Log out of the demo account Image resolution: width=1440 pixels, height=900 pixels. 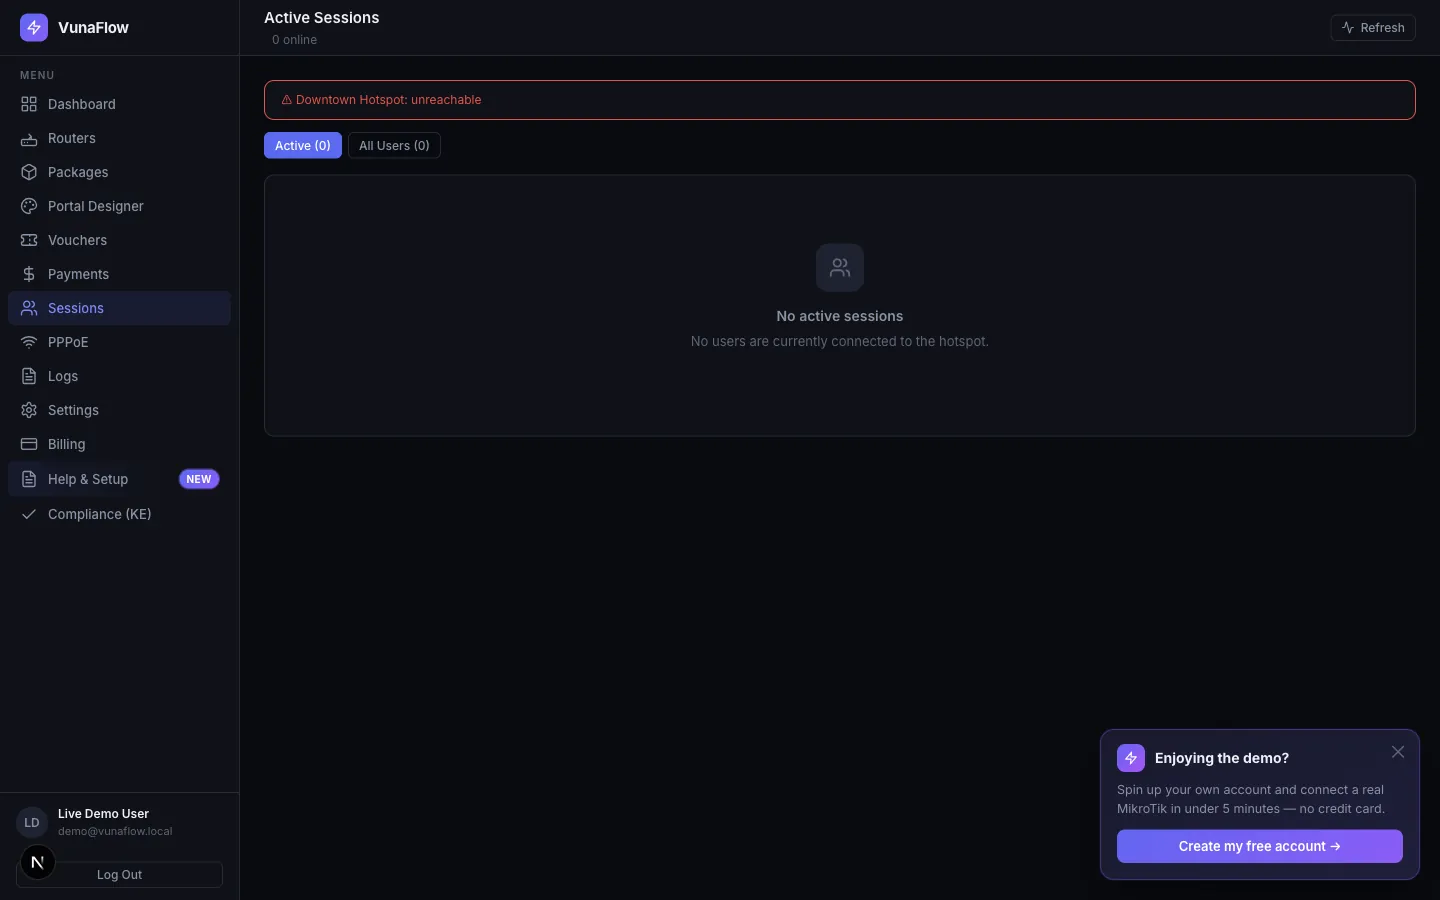[x=119, y=874]
